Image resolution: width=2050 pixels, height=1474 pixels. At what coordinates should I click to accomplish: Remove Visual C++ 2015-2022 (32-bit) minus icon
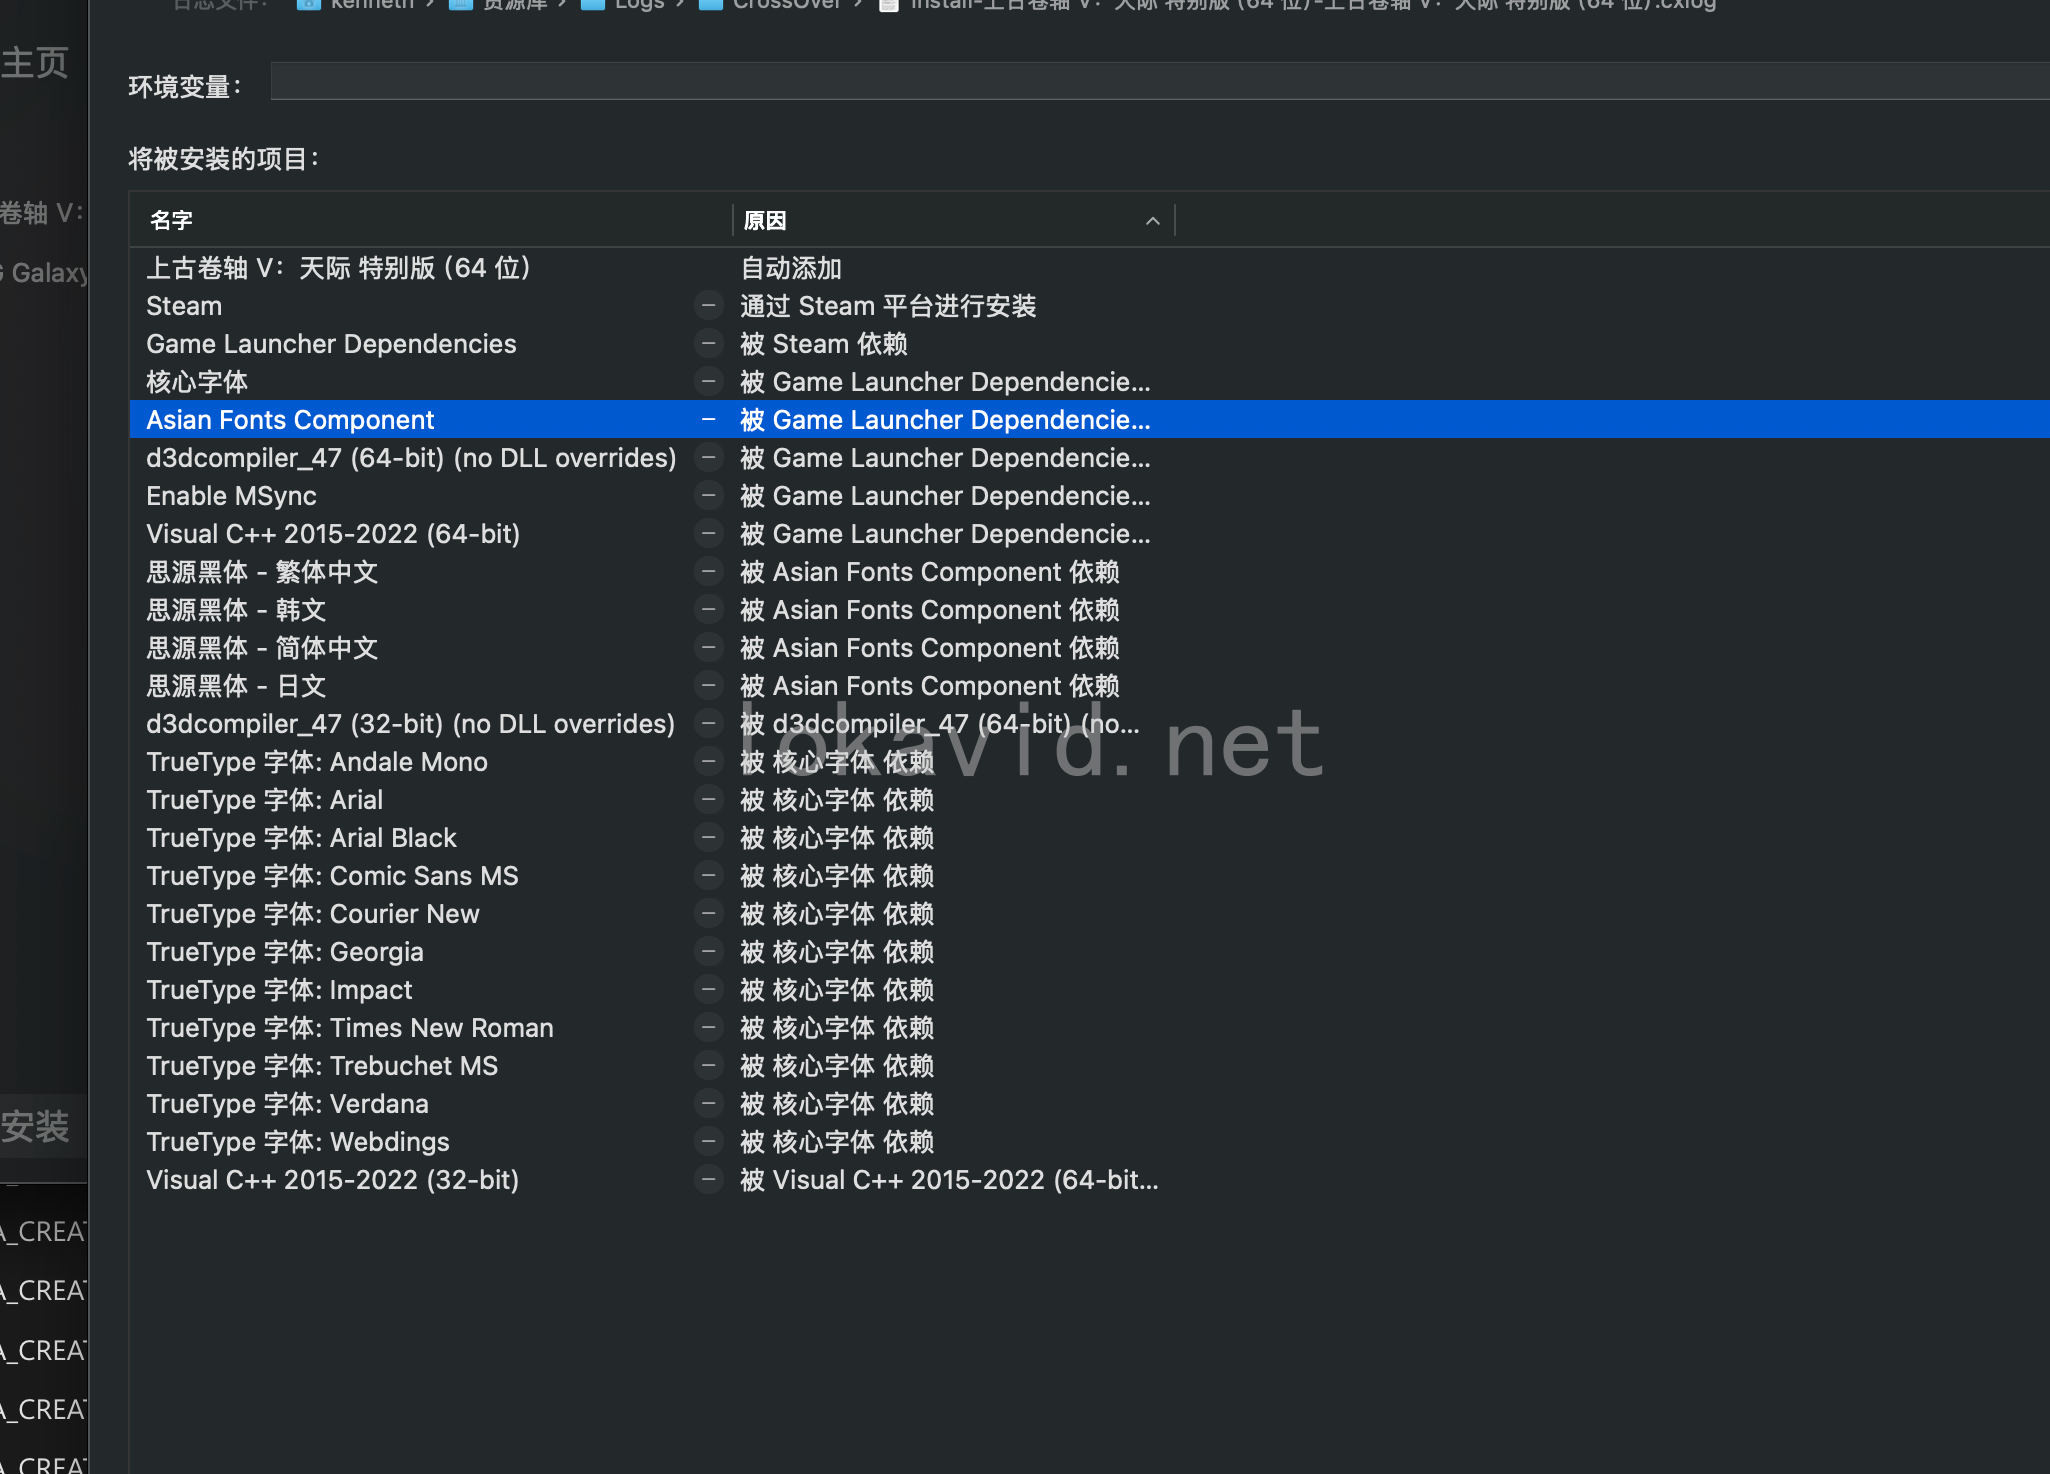click(x=708, y=1179)
